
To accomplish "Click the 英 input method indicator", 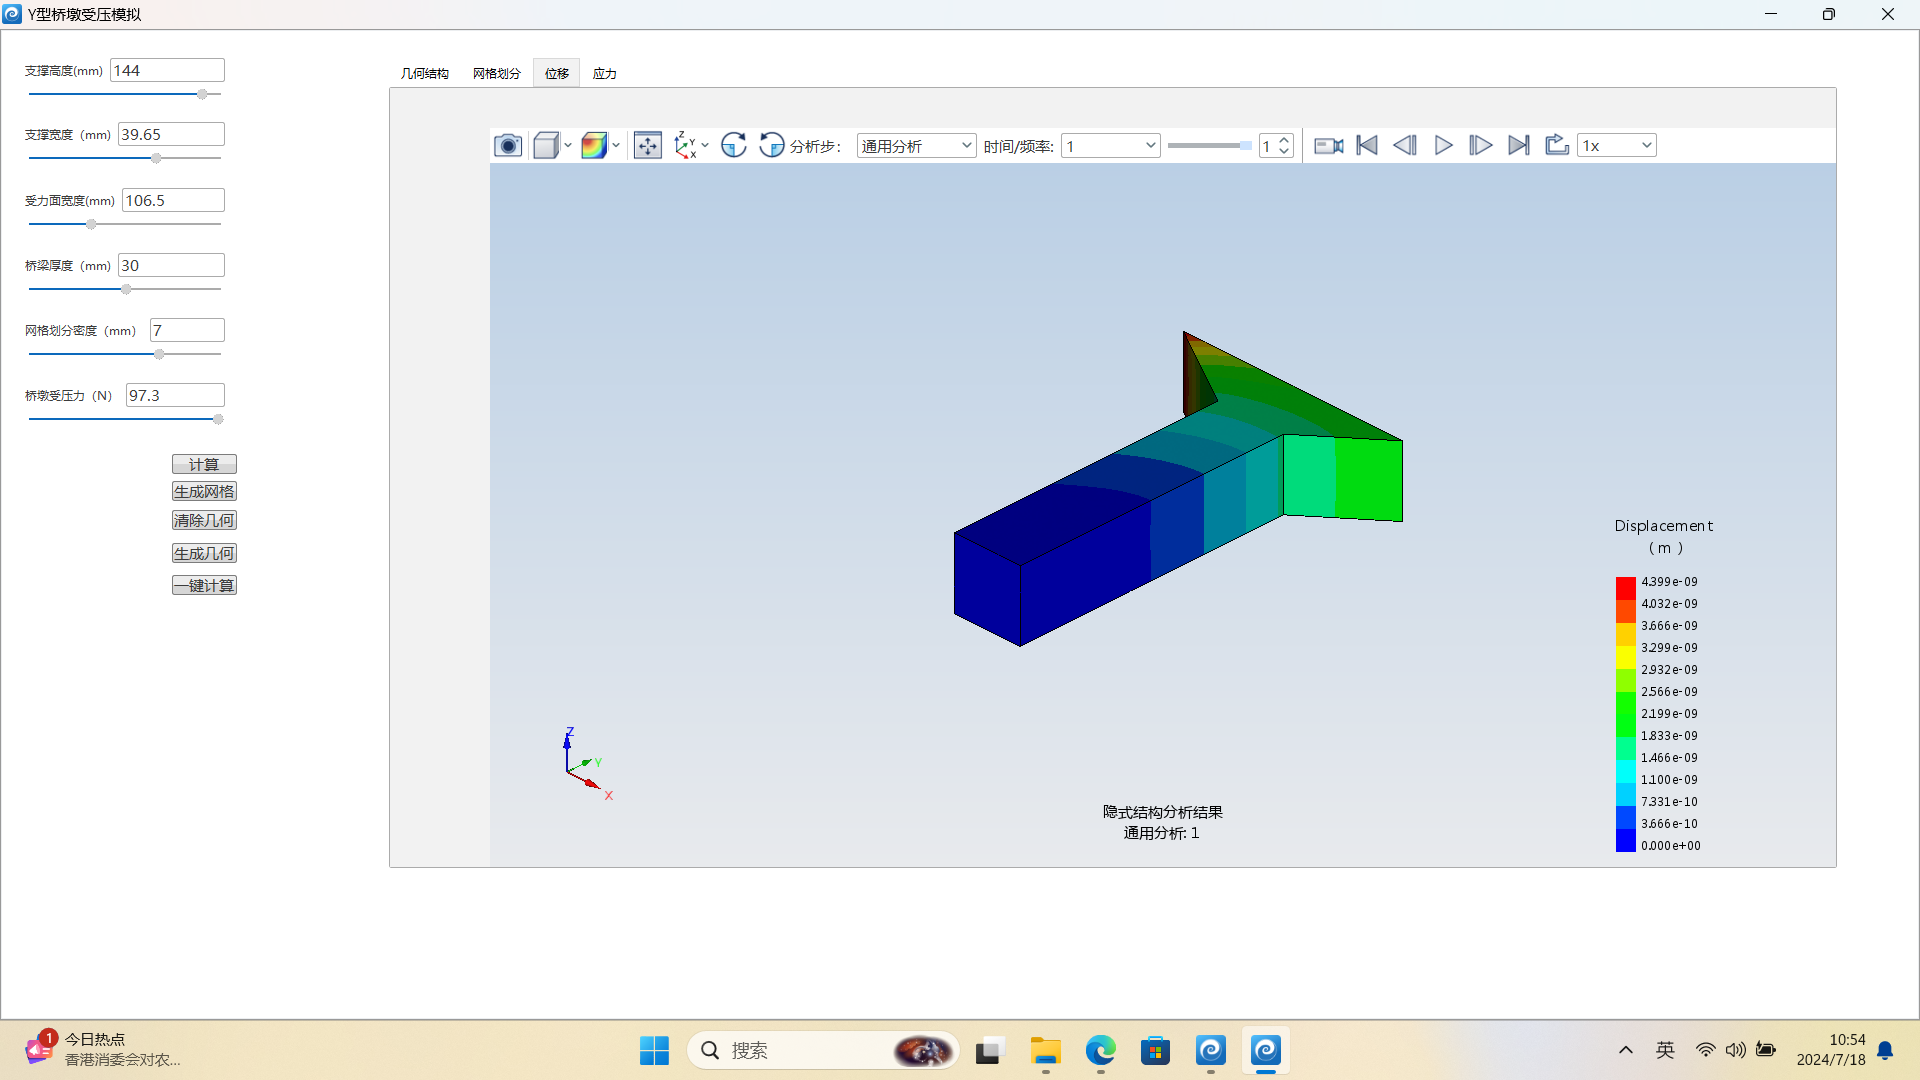I will pos(1665,1050).
